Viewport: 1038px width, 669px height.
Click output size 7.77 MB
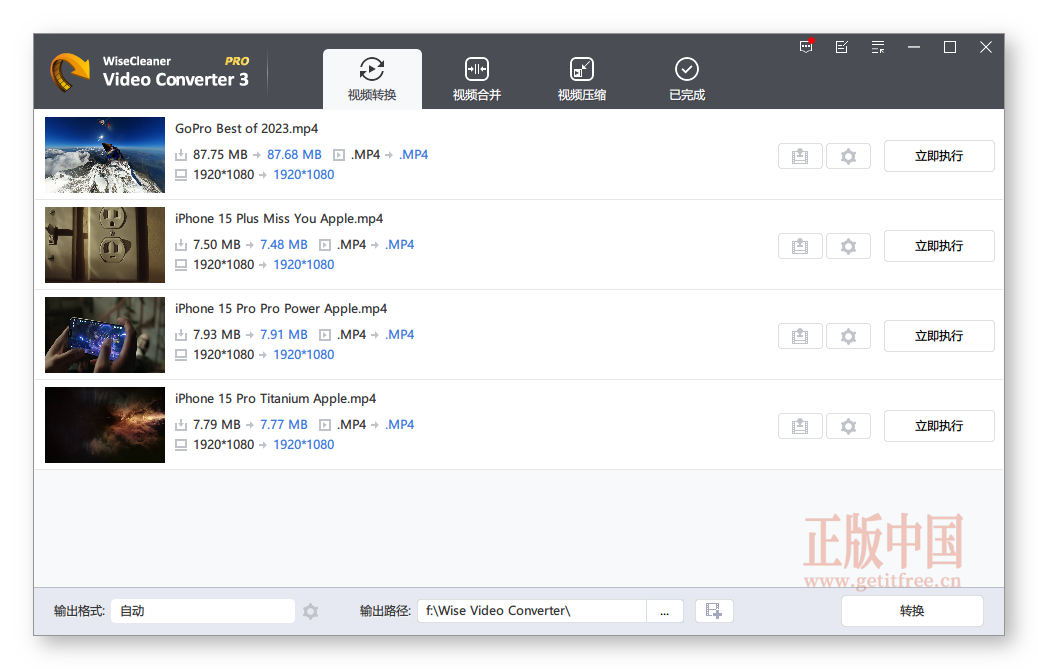click(x=284, y=425)
